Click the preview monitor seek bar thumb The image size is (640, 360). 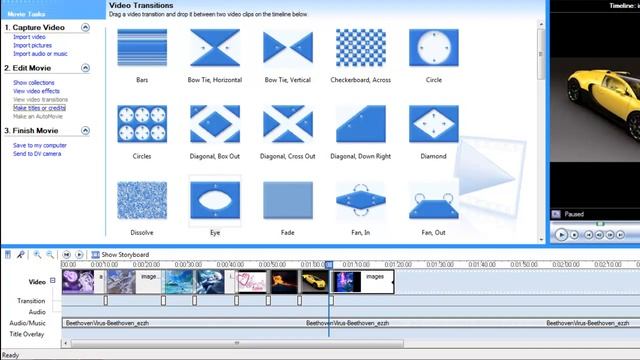pyautogui.click(x=600, y=224)
